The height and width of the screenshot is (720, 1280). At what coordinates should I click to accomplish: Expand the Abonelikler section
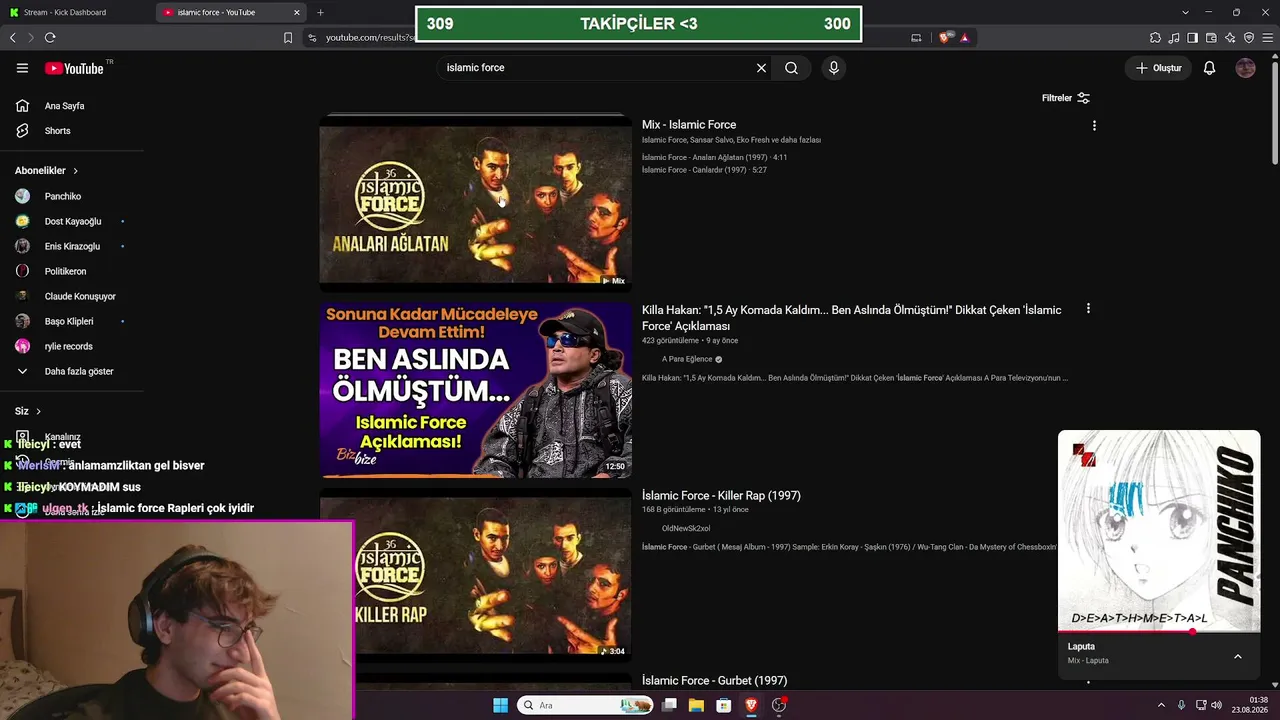pos(46,171)
